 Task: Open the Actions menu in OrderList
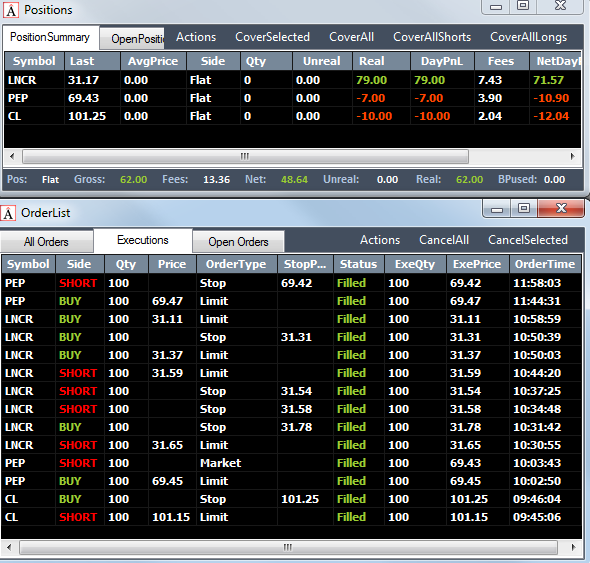[380, 240]
